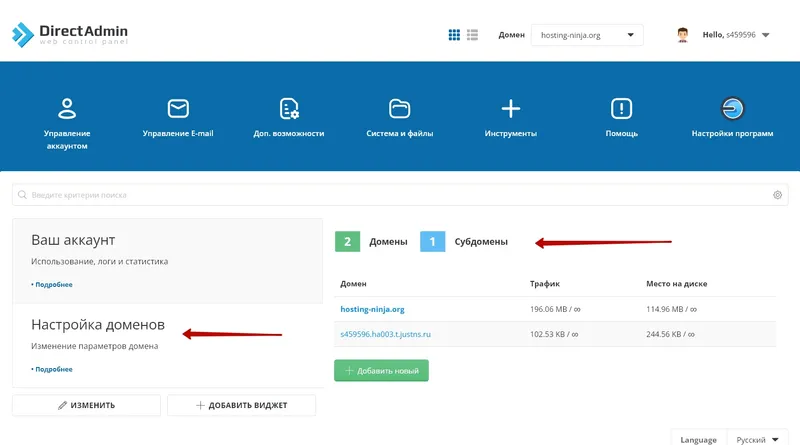Click the Место на диске column header
Screen dimensions: 800x445
click(677, 284)
